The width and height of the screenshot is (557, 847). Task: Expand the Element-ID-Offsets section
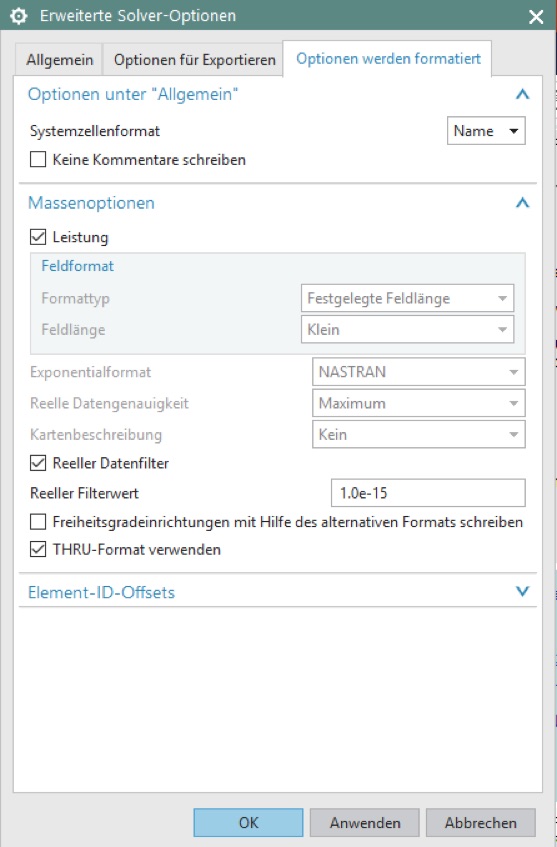[522, 591]
